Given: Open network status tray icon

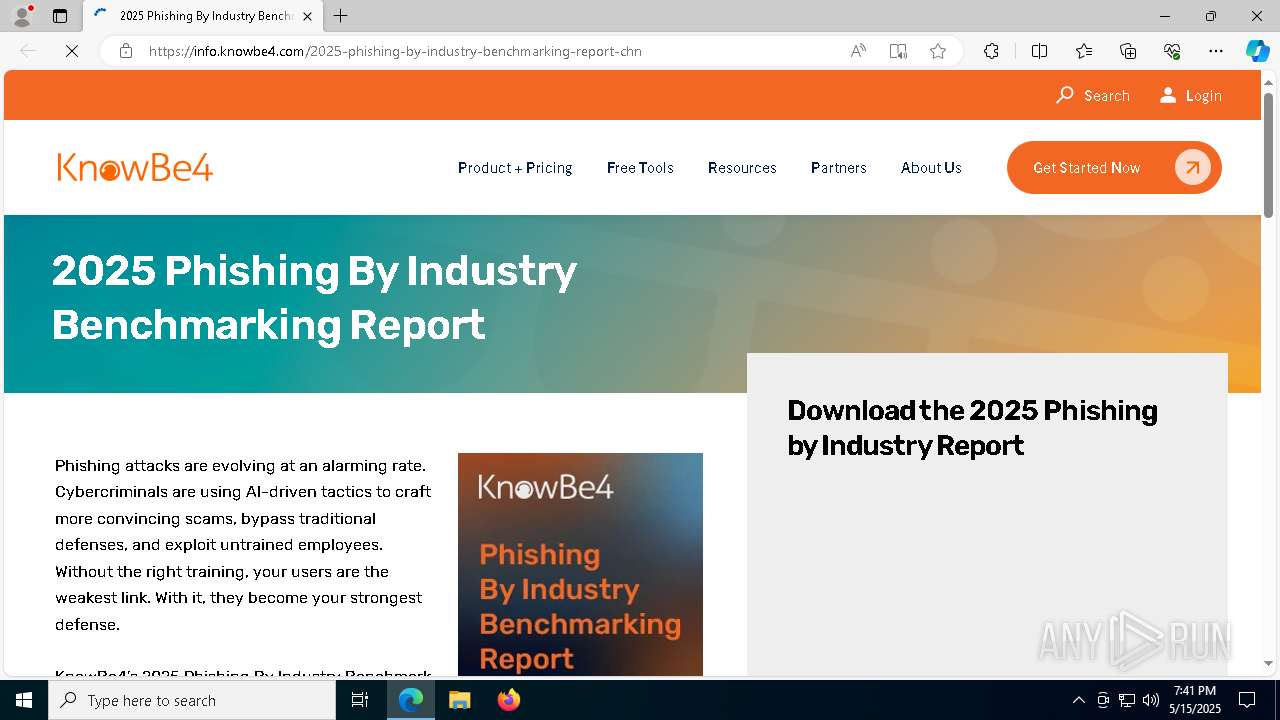Looking at the screenshot, I should pos(1127,700).
